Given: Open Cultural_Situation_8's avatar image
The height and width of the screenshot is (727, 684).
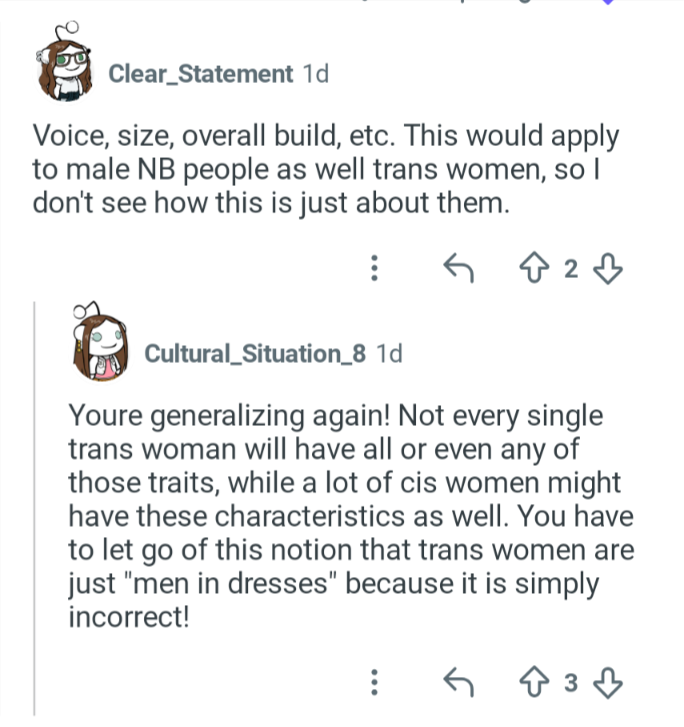Looking at the screenshot, I should [x=100, y=342].
